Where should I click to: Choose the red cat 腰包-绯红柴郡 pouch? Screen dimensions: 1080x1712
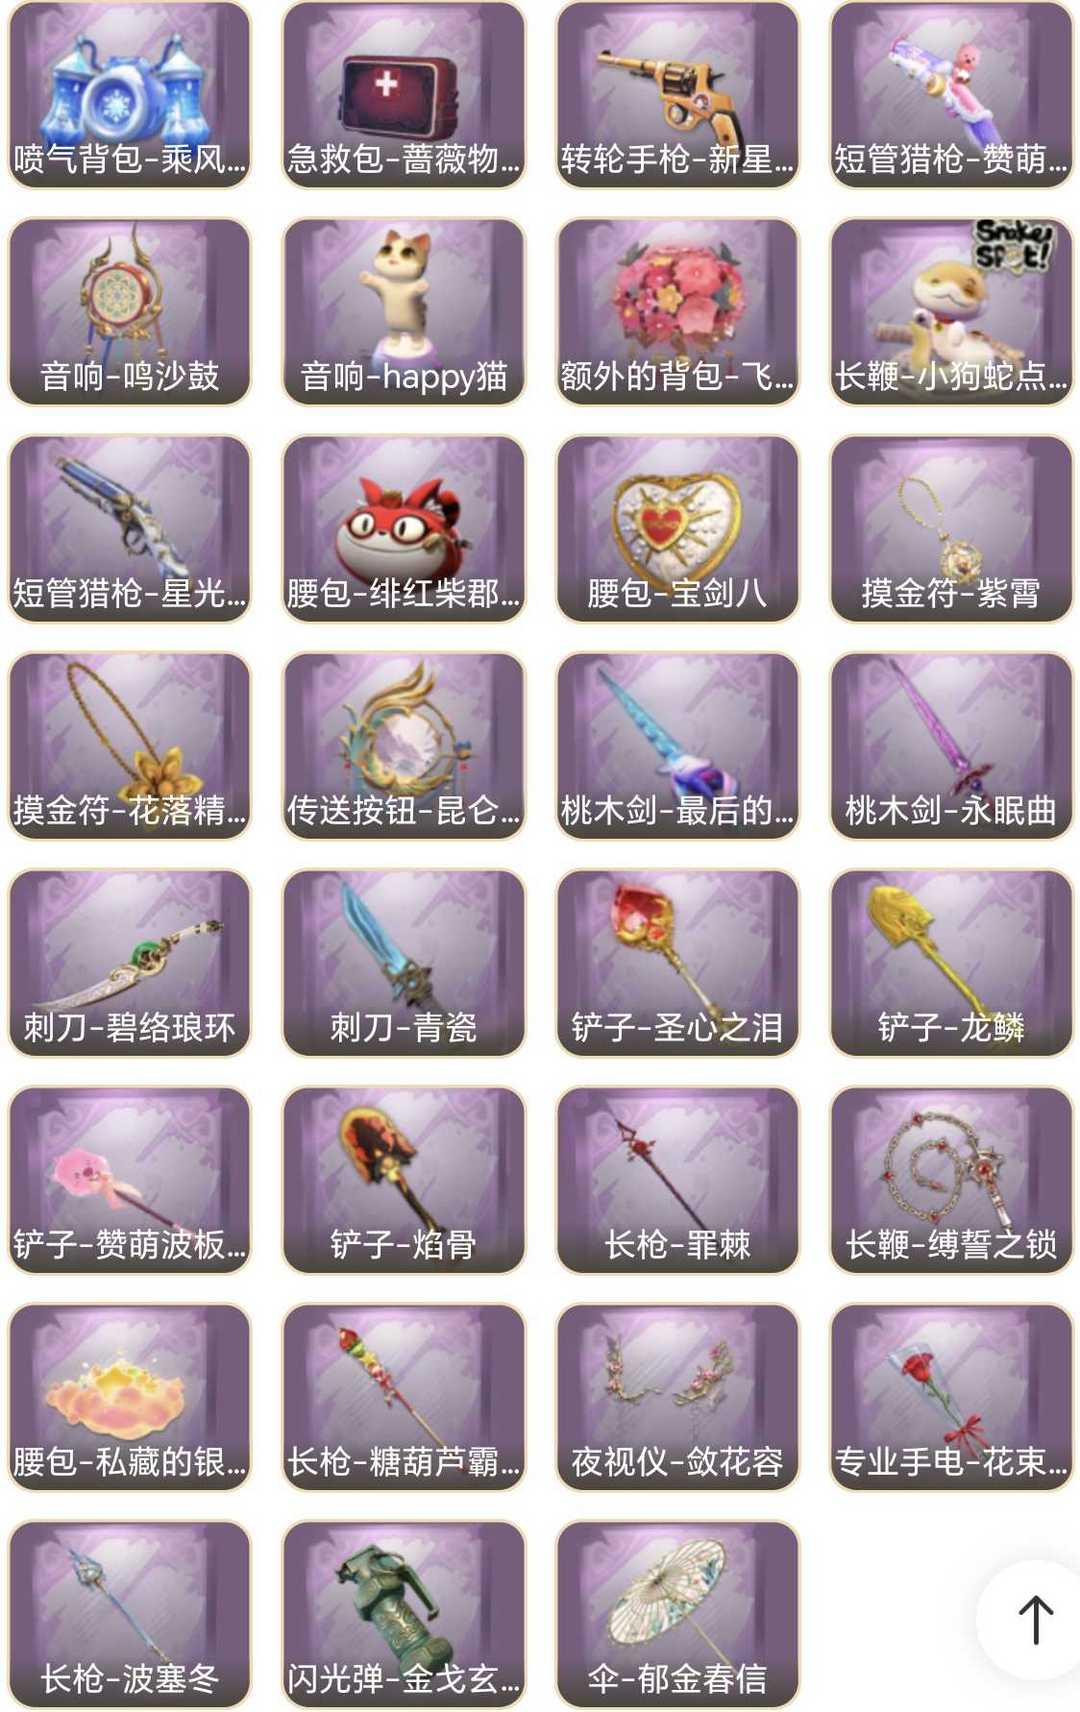click(x=404, y=529)
